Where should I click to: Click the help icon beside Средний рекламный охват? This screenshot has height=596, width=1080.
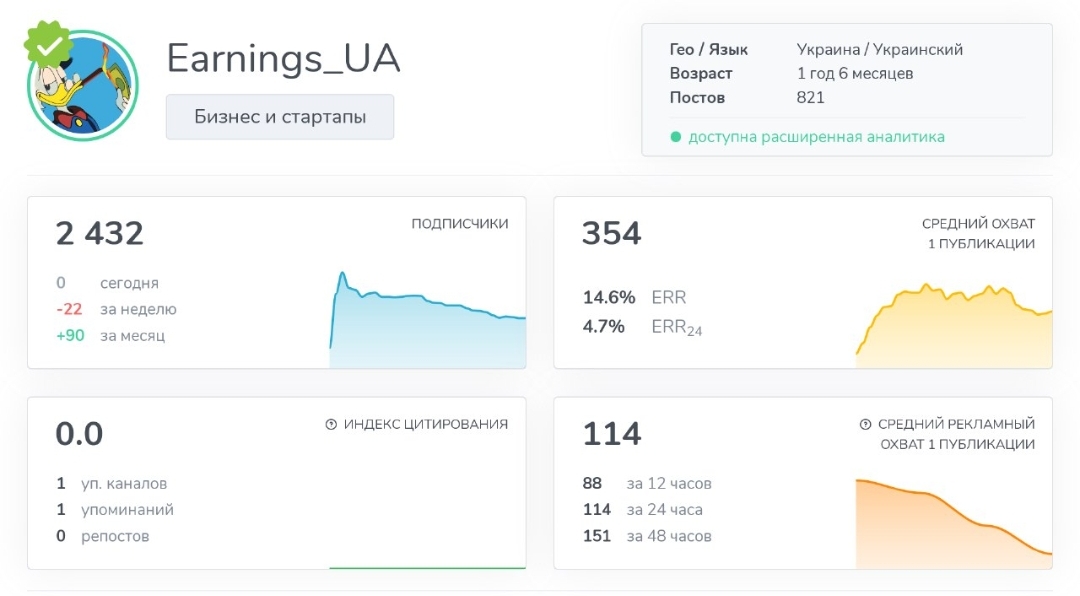click(x=867, y=423)
